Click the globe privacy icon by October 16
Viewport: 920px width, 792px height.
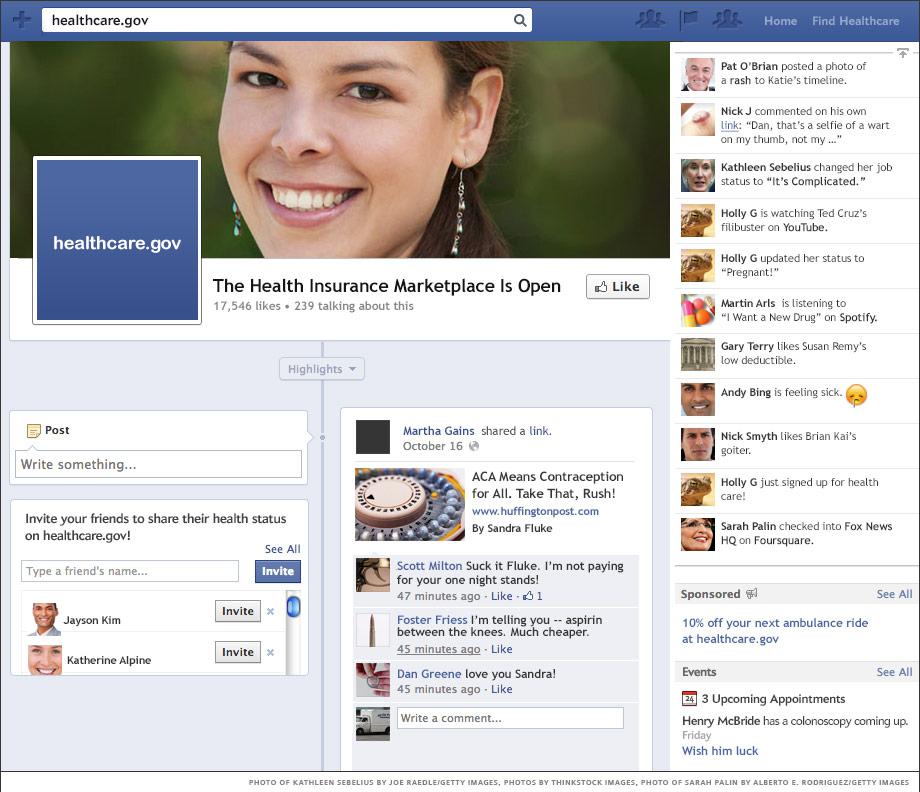click(474, 446)
